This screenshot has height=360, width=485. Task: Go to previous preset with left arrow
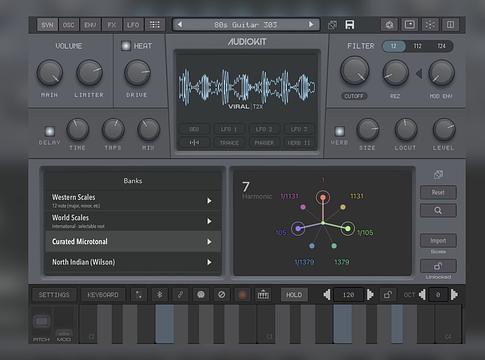click(180, 24)
